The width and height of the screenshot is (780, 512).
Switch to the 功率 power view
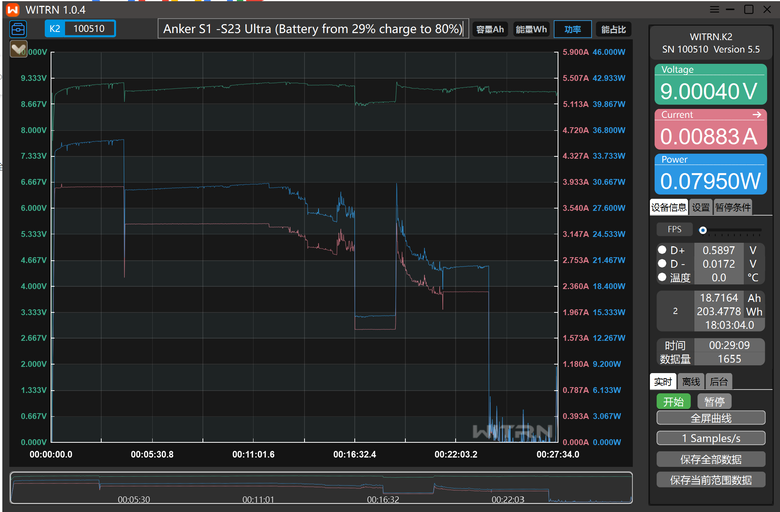(573, 29)
